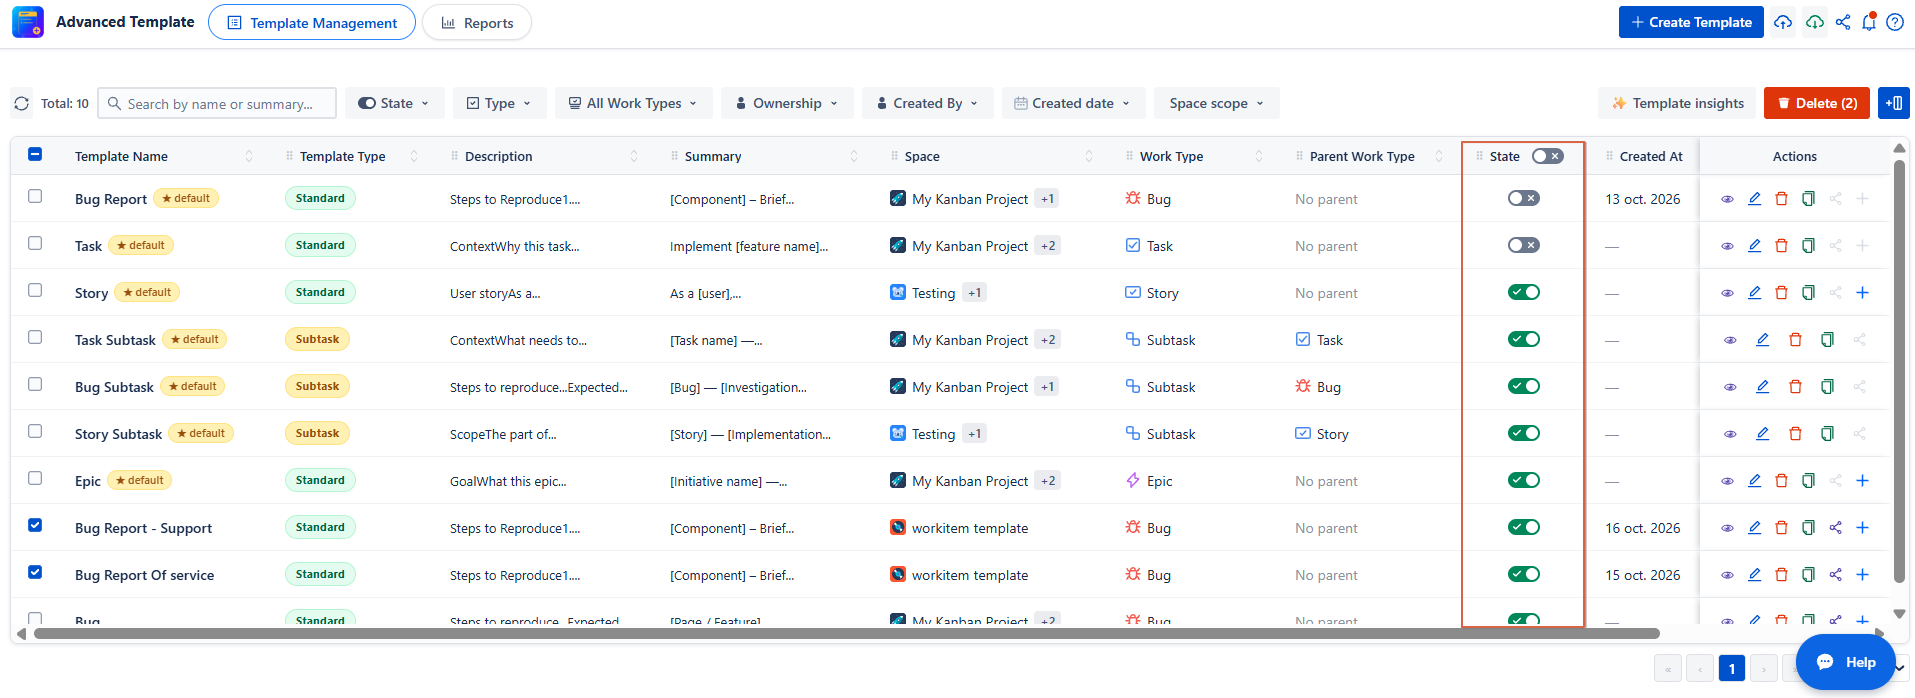Screen dimensions: 1915x698
Task: Enable the Bug Report state toggle
Action: coord(1524,198)
